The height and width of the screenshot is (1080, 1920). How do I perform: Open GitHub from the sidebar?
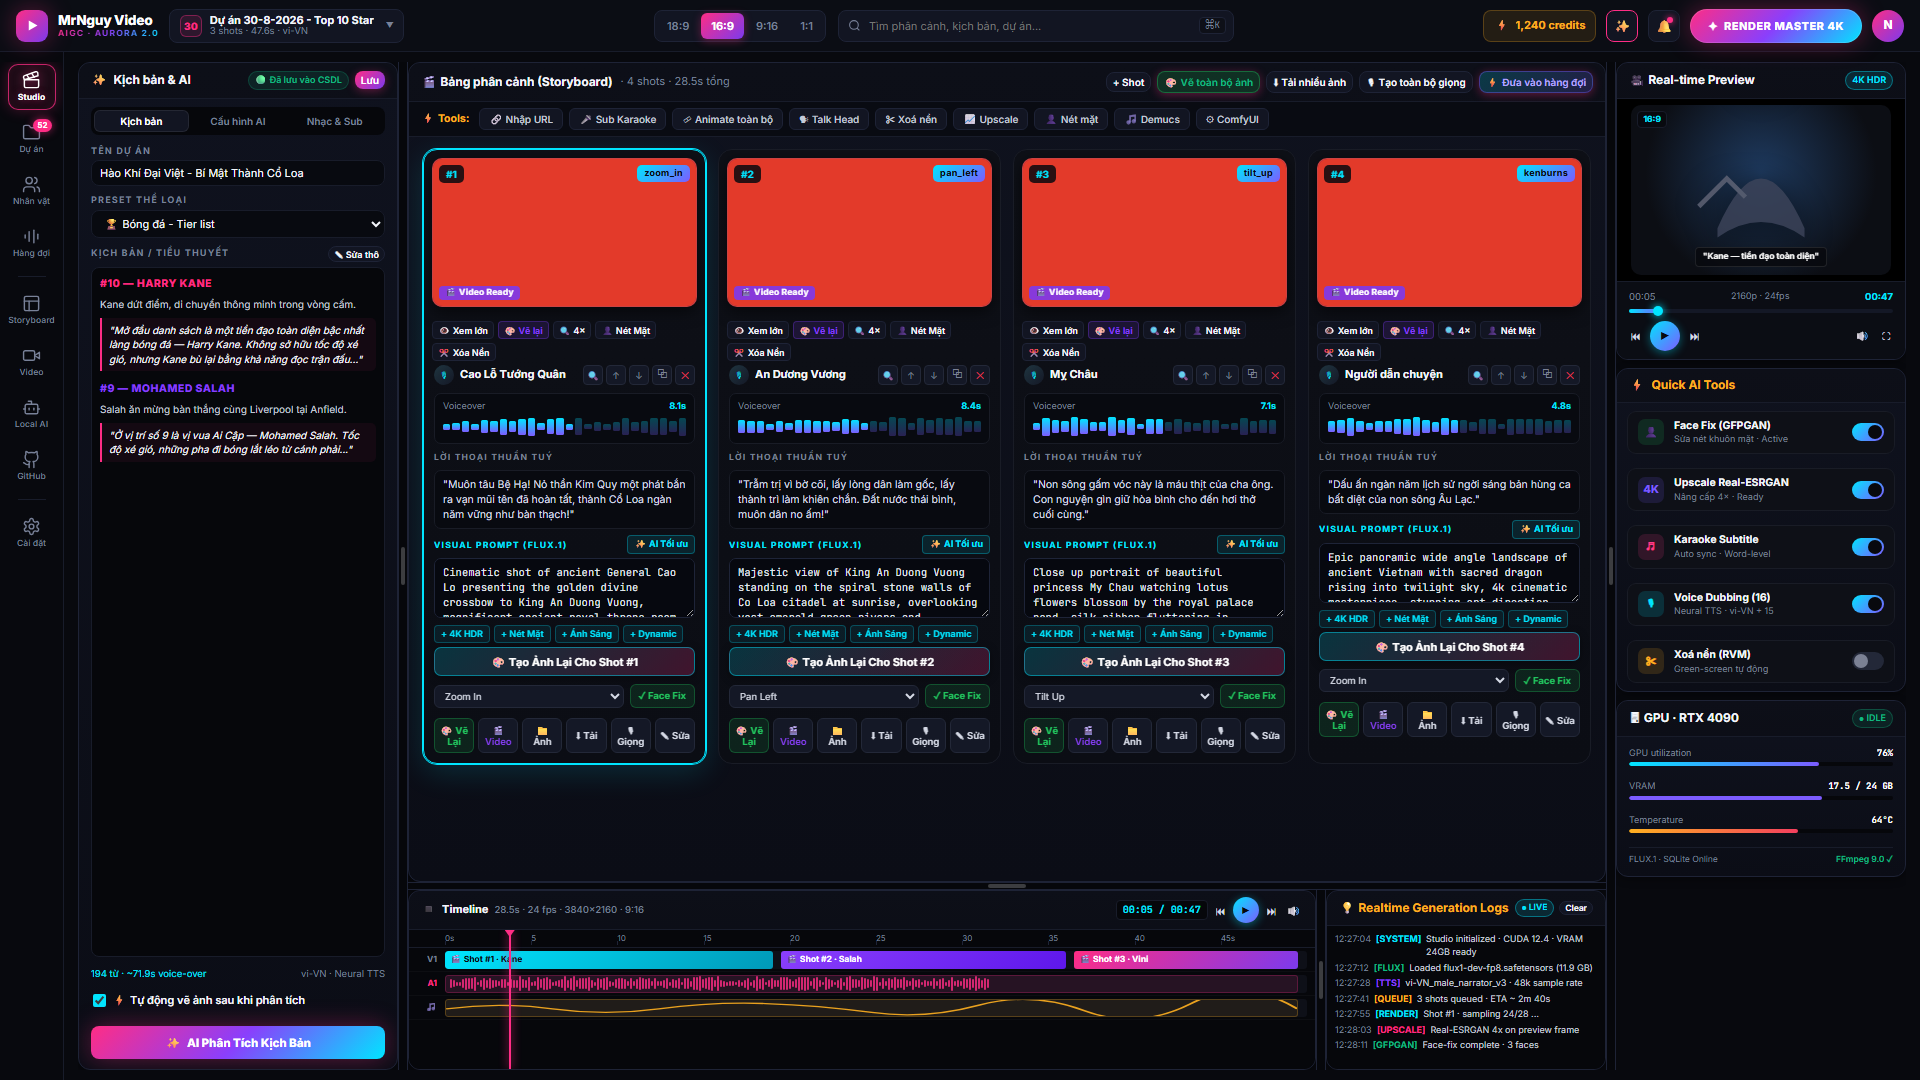(x=31, y=465)
